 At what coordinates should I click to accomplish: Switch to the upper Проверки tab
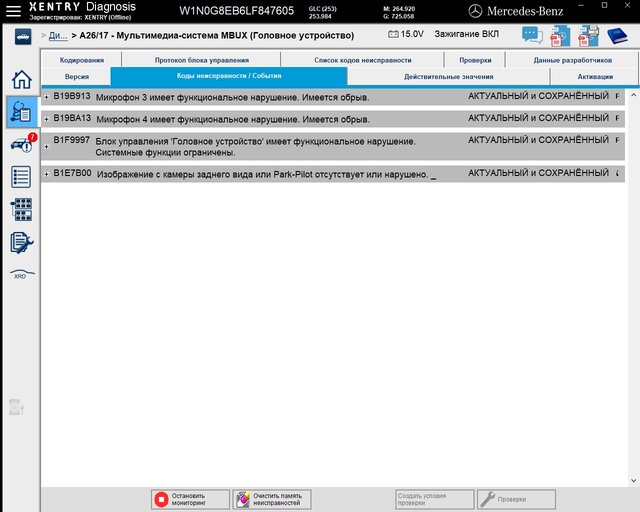(x=475, y=60)
